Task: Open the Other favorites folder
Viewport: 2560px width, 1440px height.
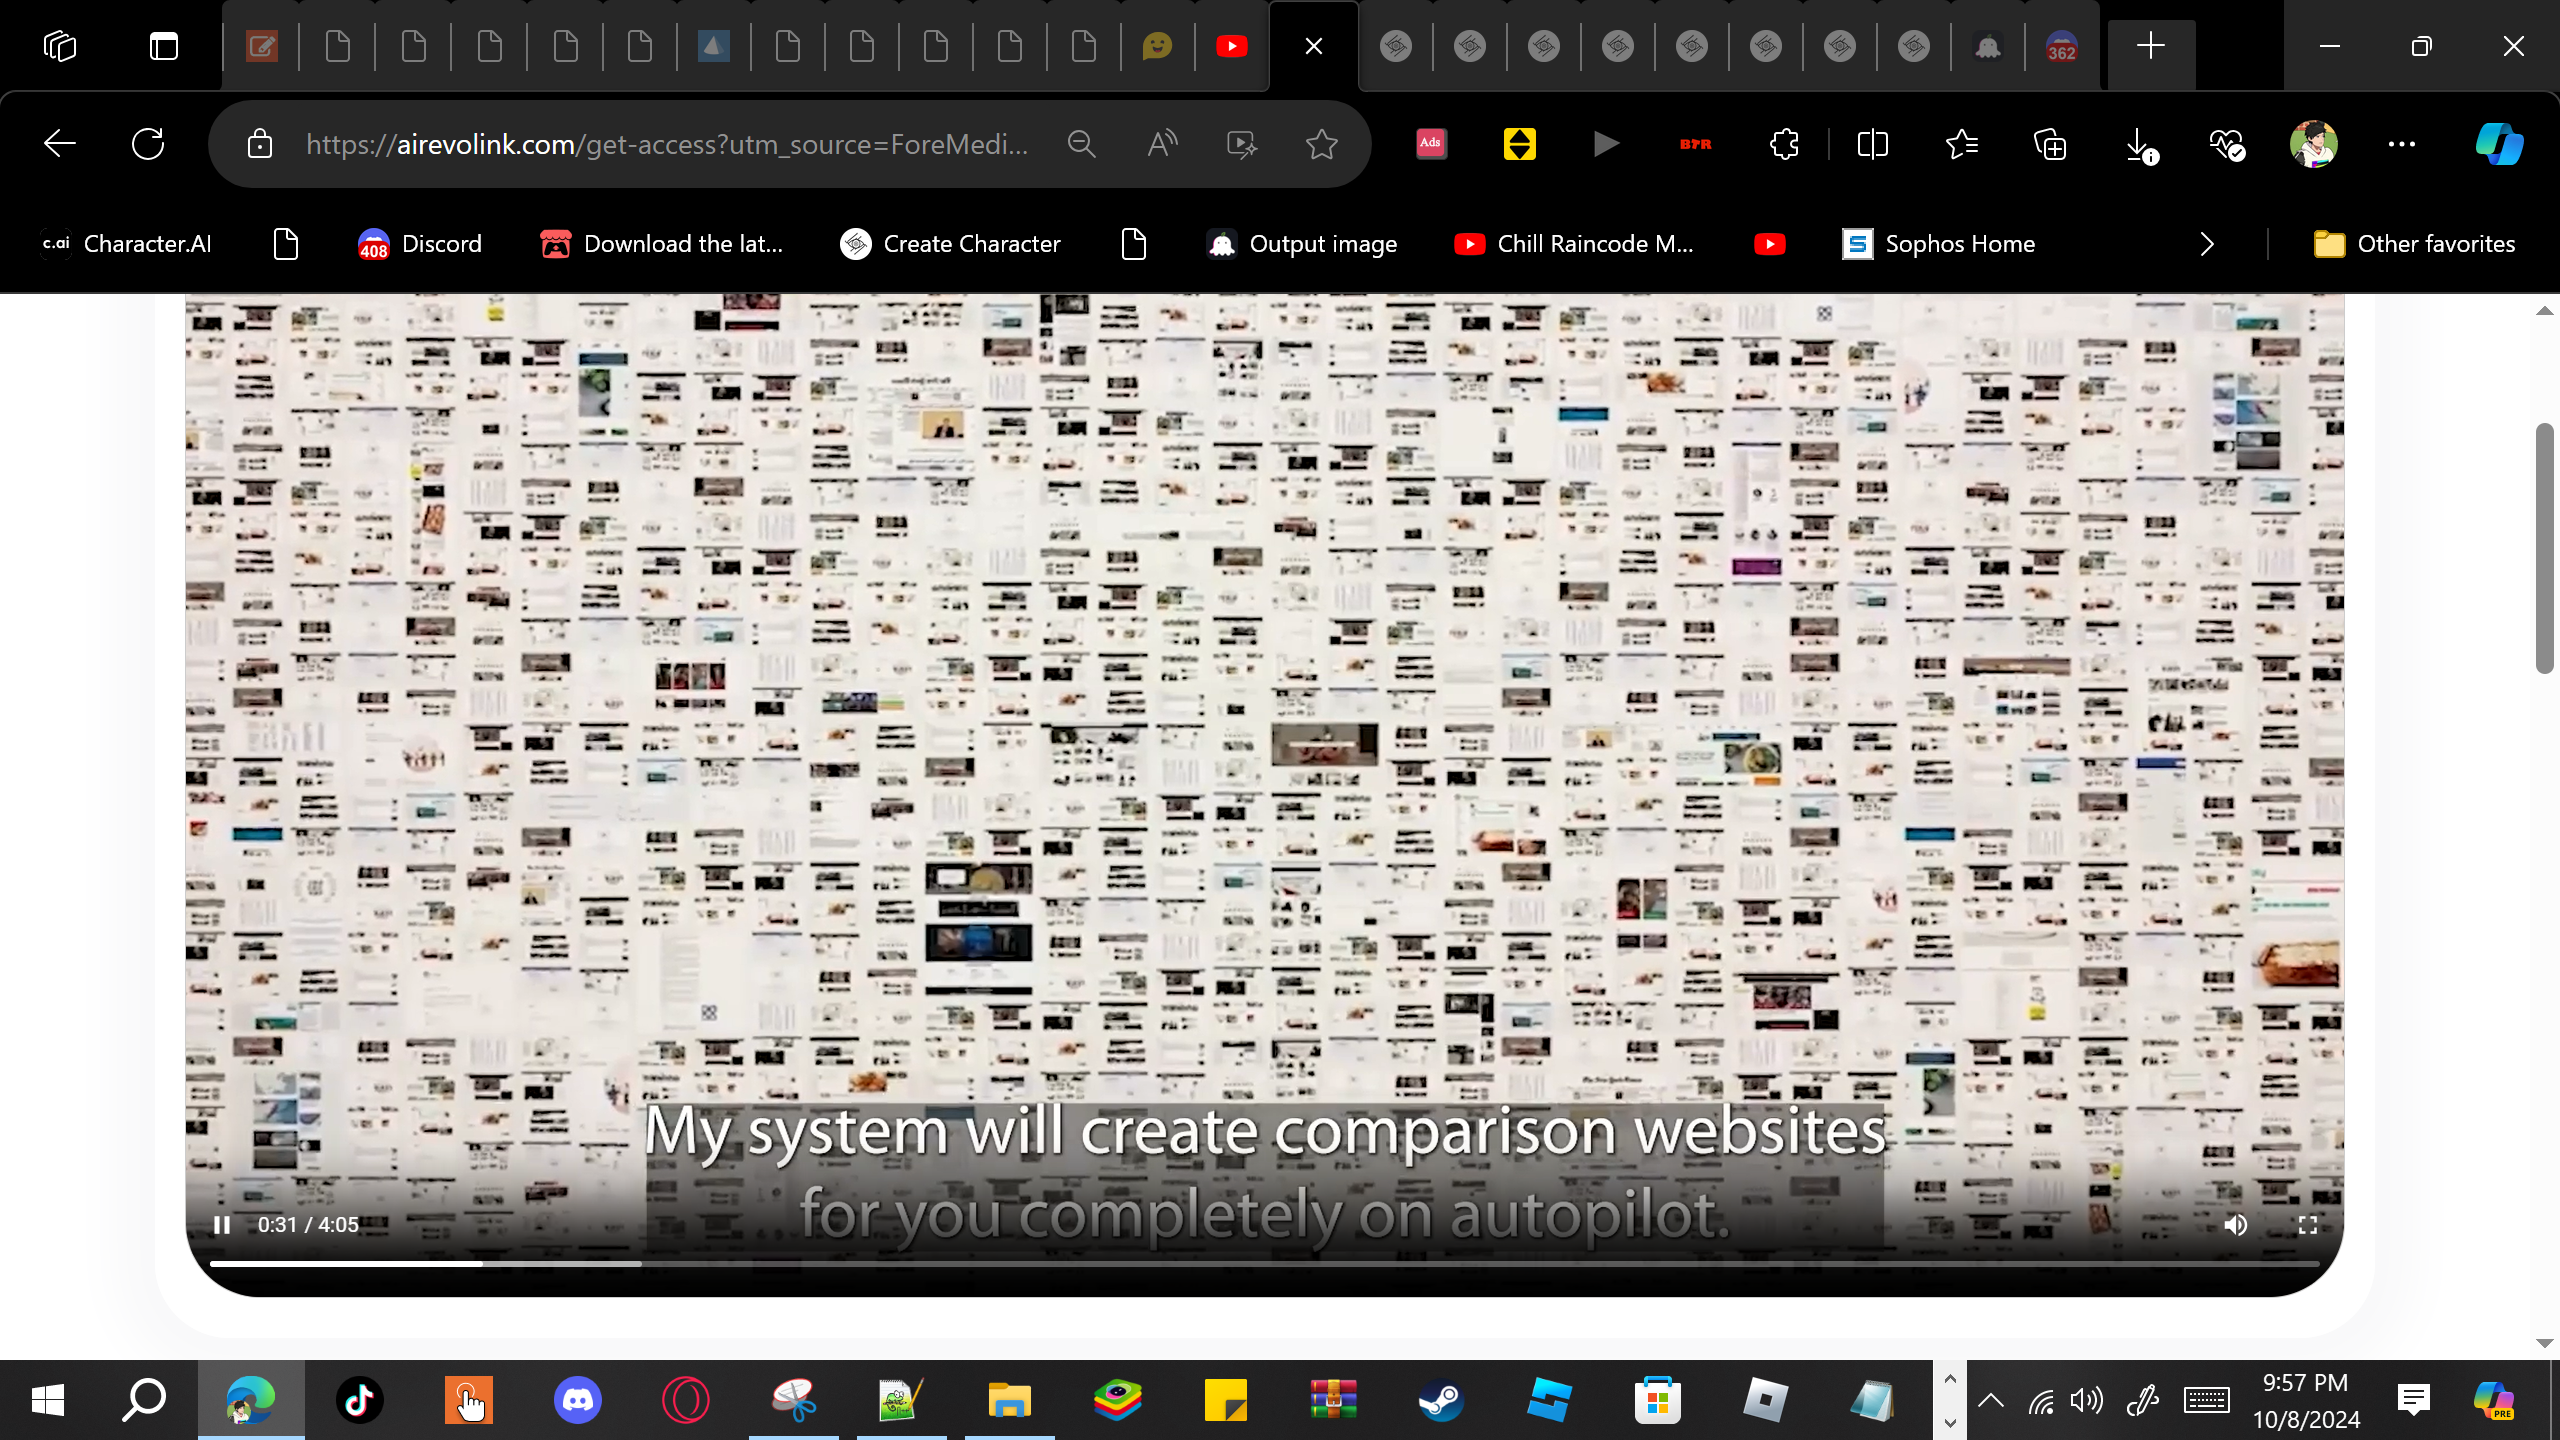Action: click(2414, 244)
